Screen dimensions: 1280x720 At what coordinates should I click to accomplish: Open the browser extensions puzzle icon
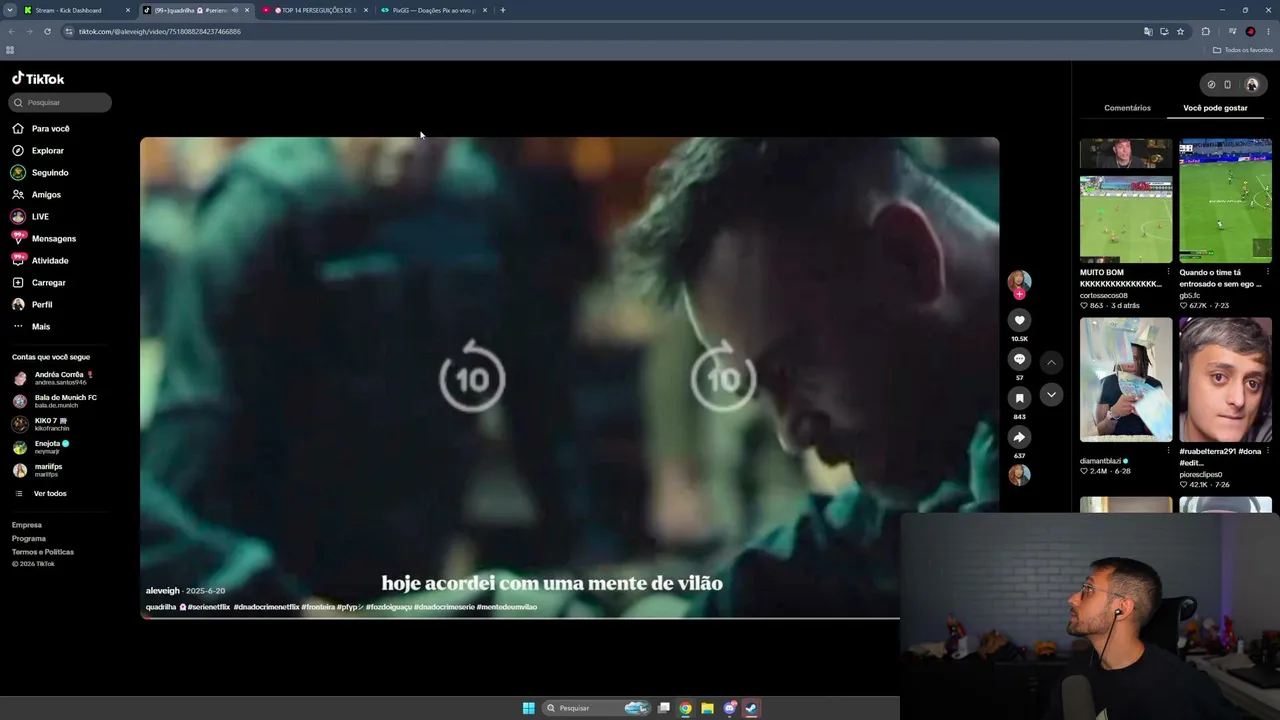coord(1205,31)
